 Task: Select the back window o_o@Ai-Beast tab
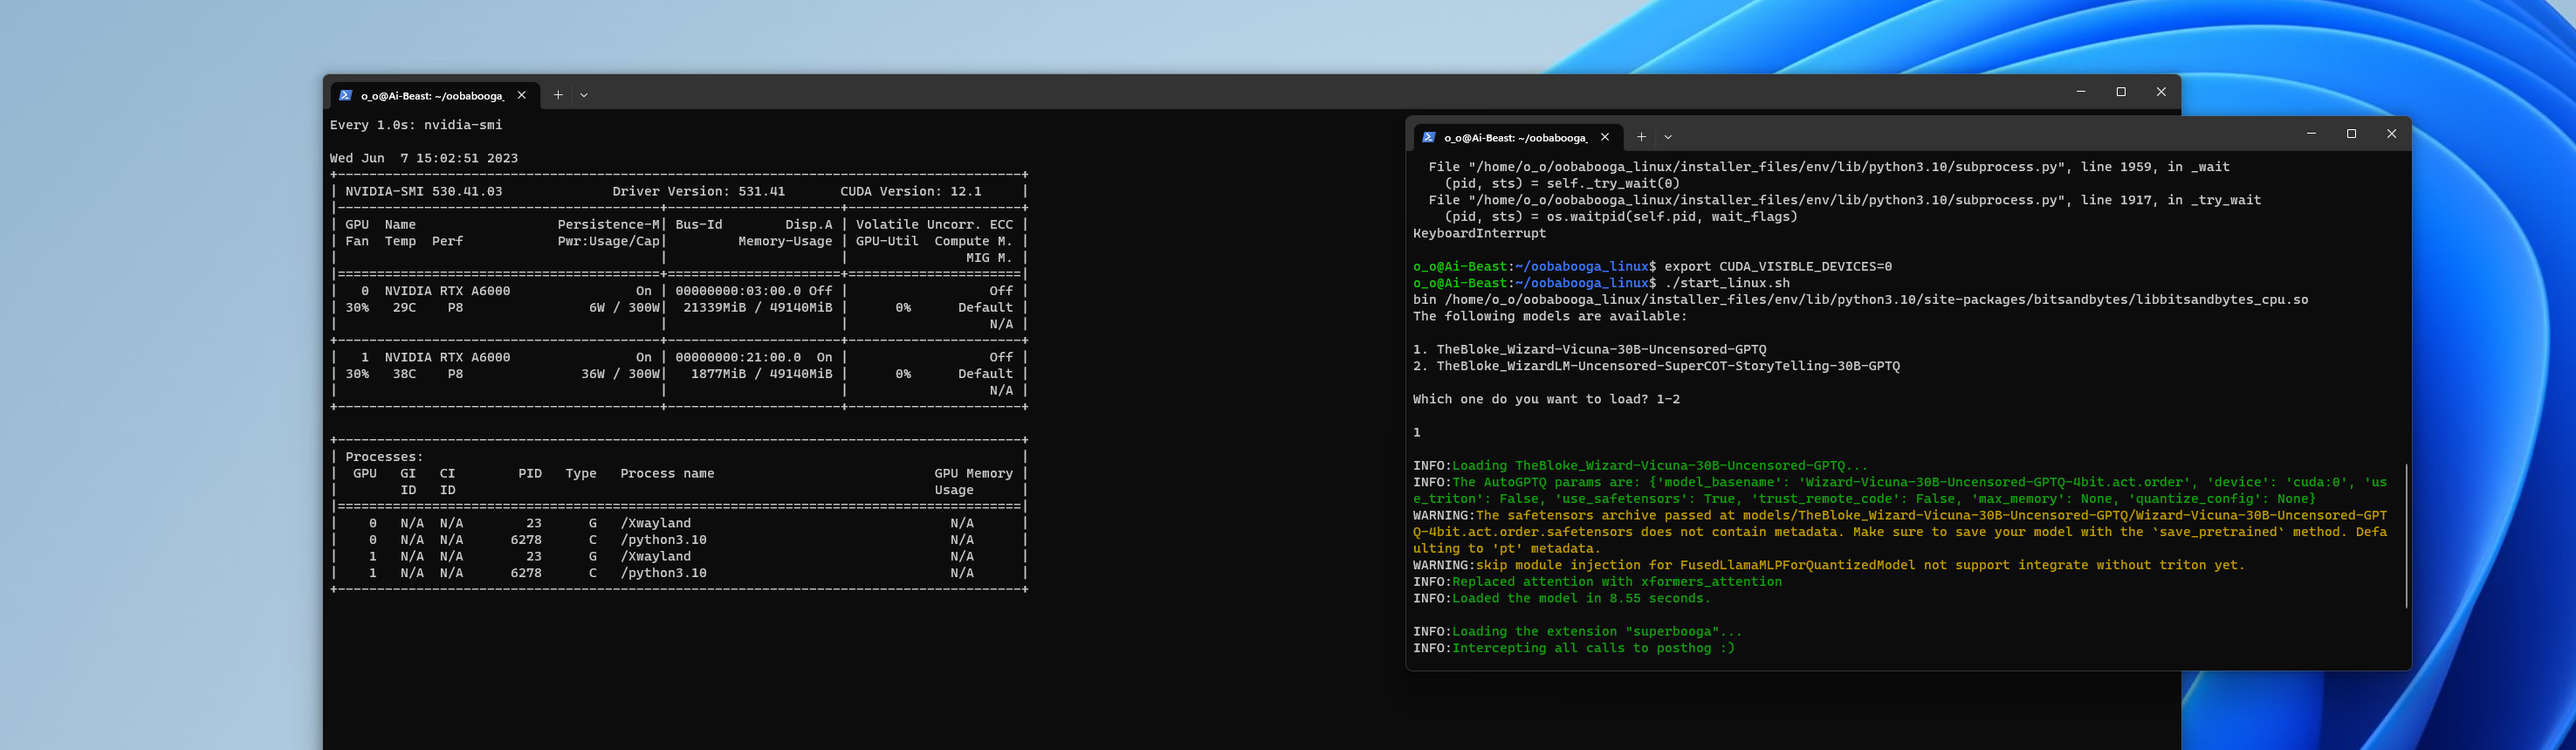pyautogui.click(x=435, y=96)
